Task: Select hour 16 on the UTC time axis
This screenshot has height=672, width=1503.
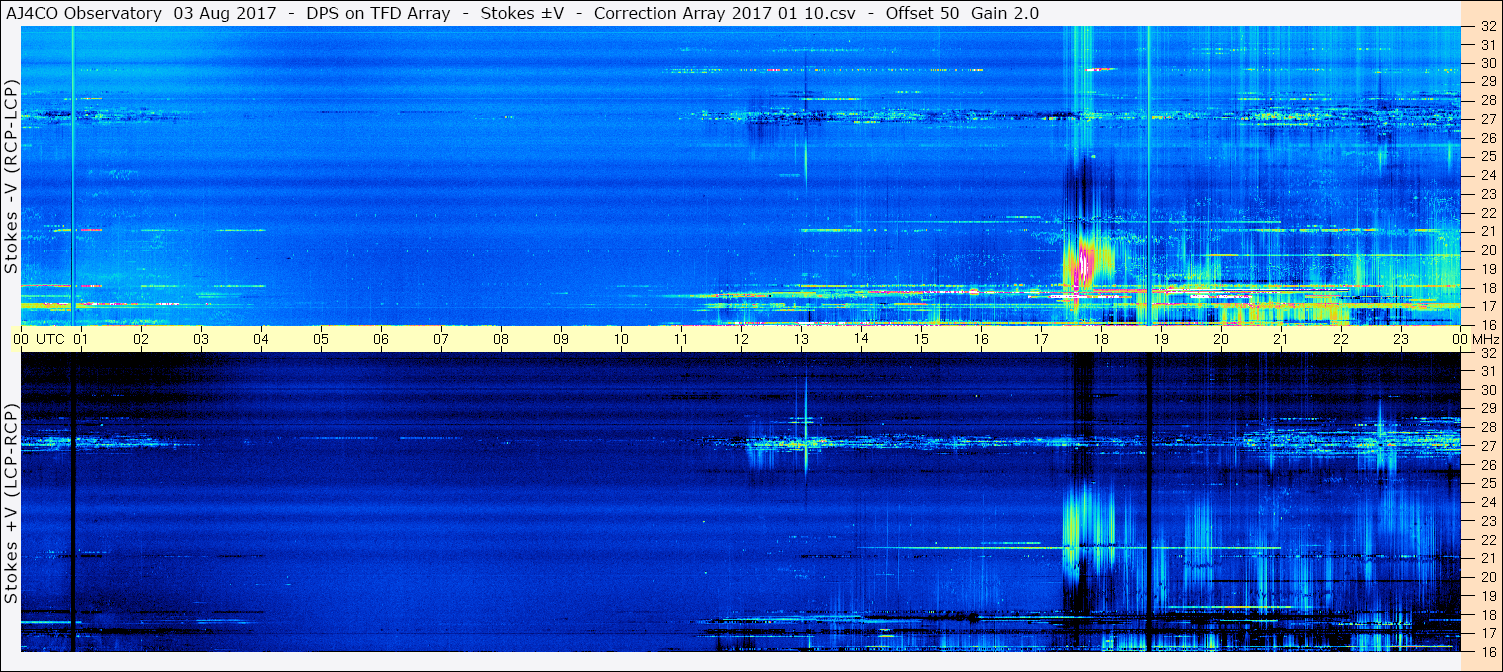Action: pos(981,339)
